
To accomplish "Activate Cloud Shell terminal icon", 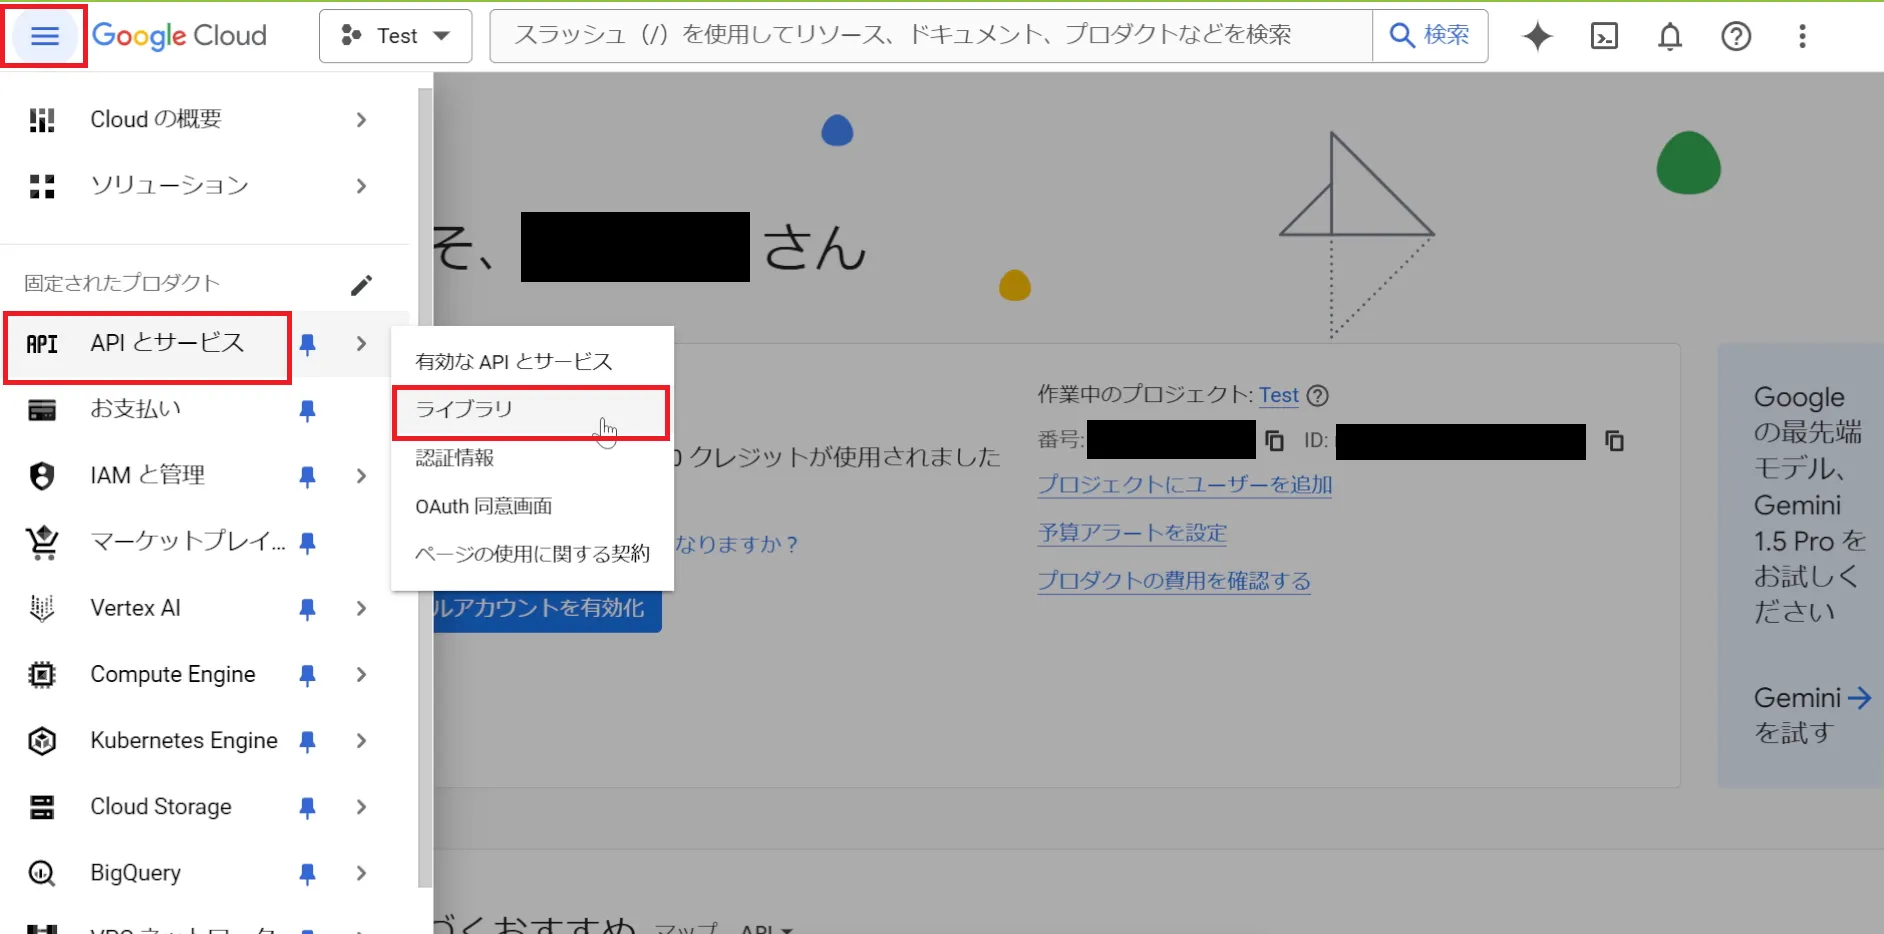I will [1604, 36].
